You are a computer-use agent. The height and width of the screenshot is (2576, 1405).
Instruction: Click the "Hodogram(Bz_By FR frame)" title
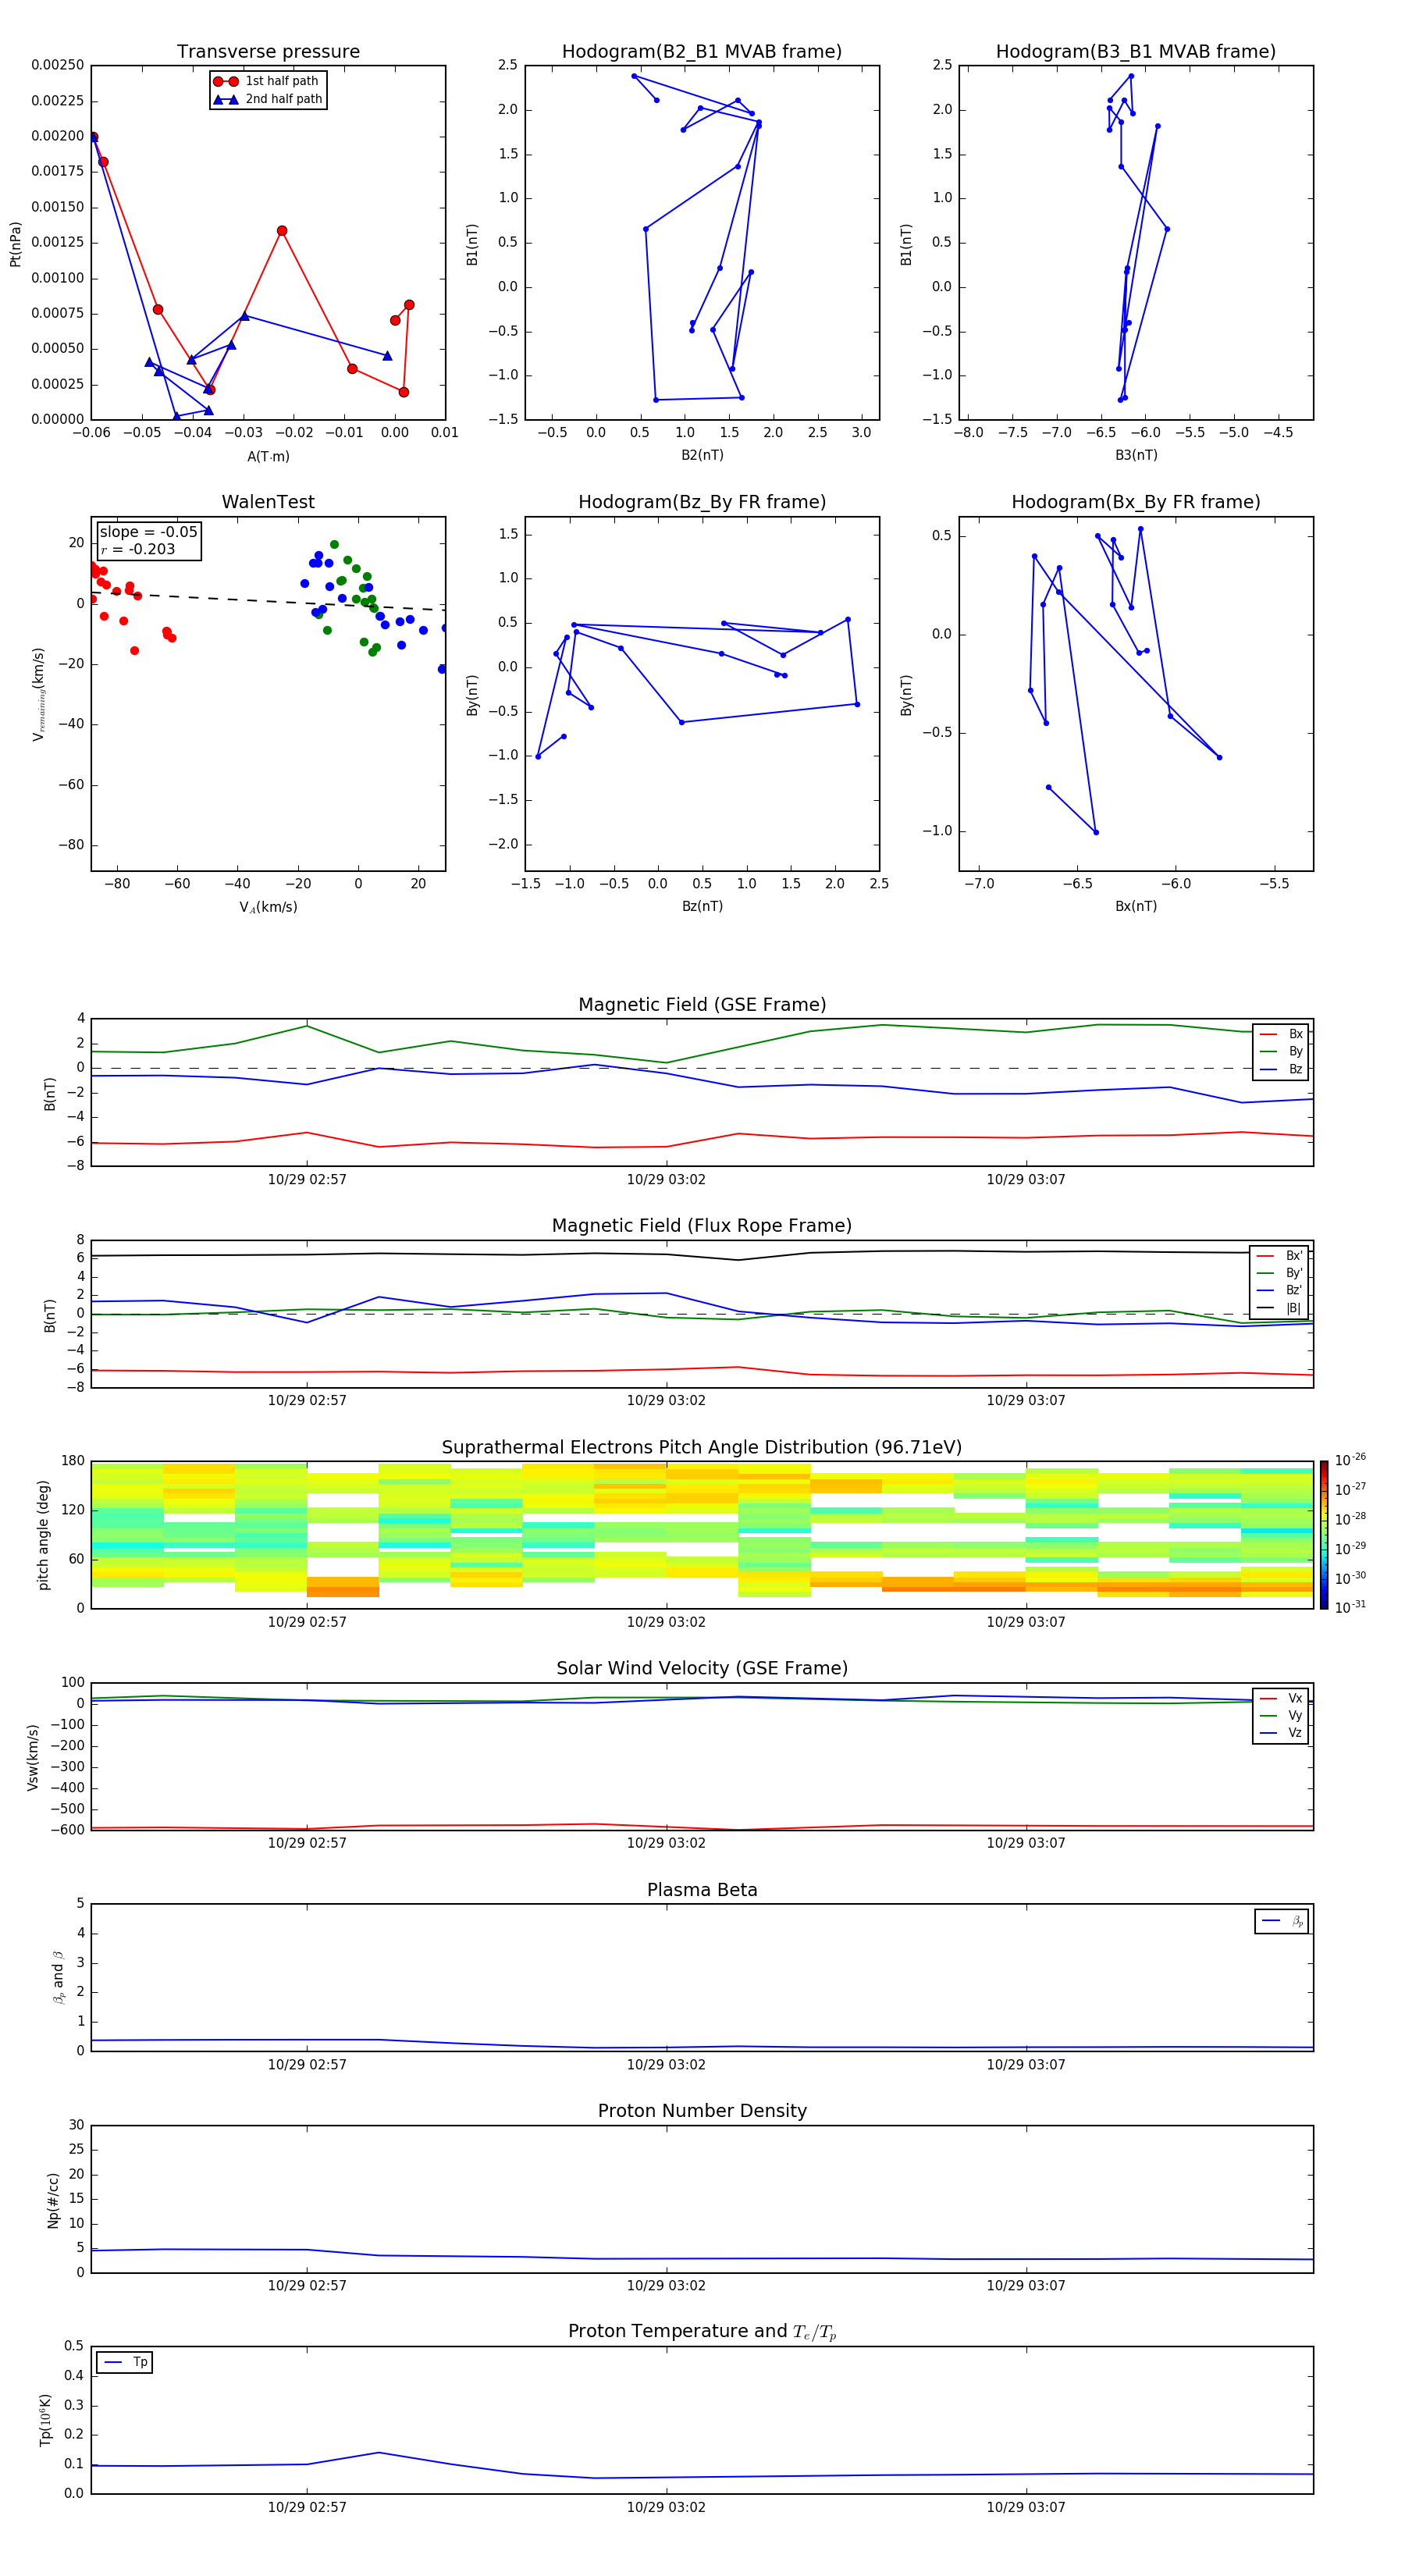pyautogui.click(x=702, y=502)
